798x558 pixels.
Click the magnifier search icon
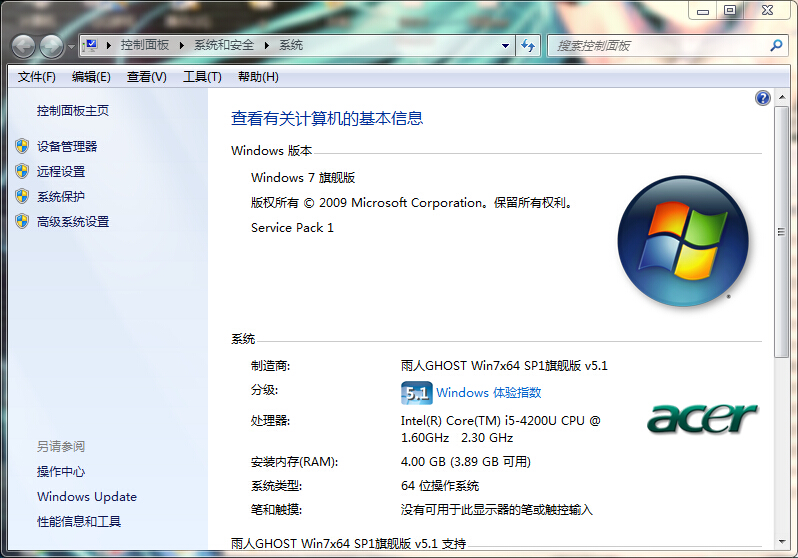[776, 46]
